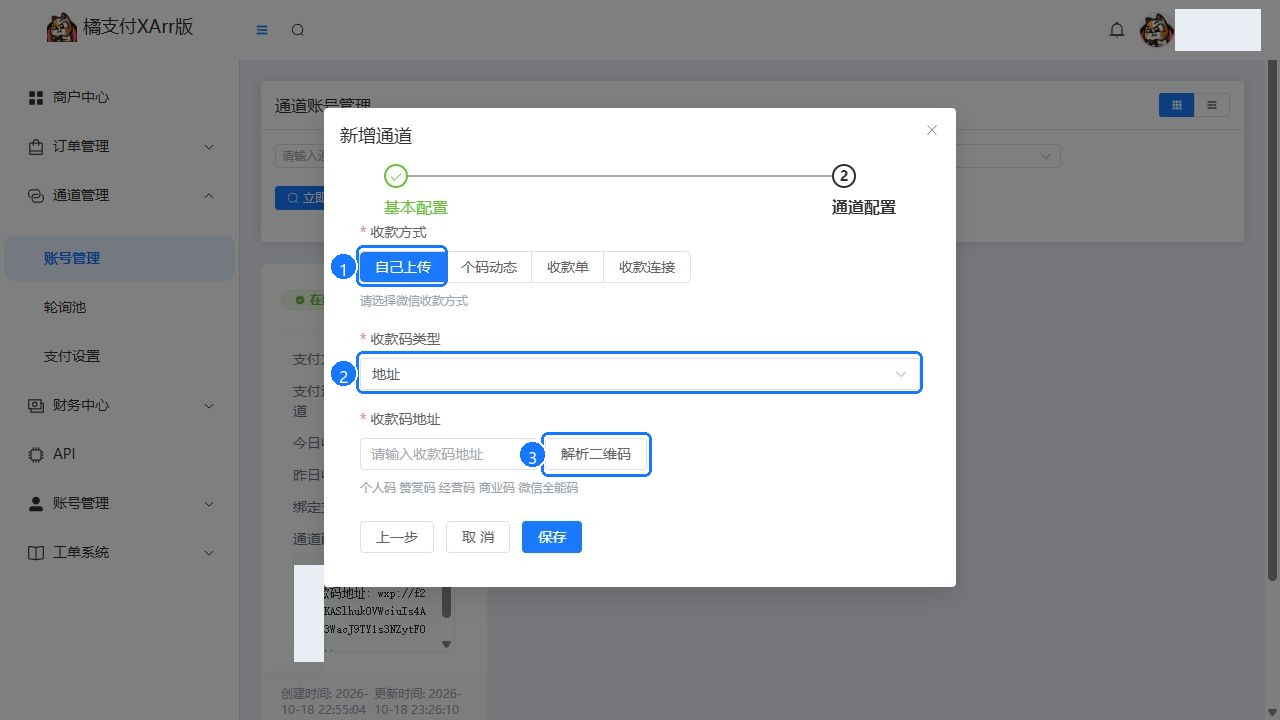Switch to list view icon
Screen dimensions: 1280x720
[1212, 105]
